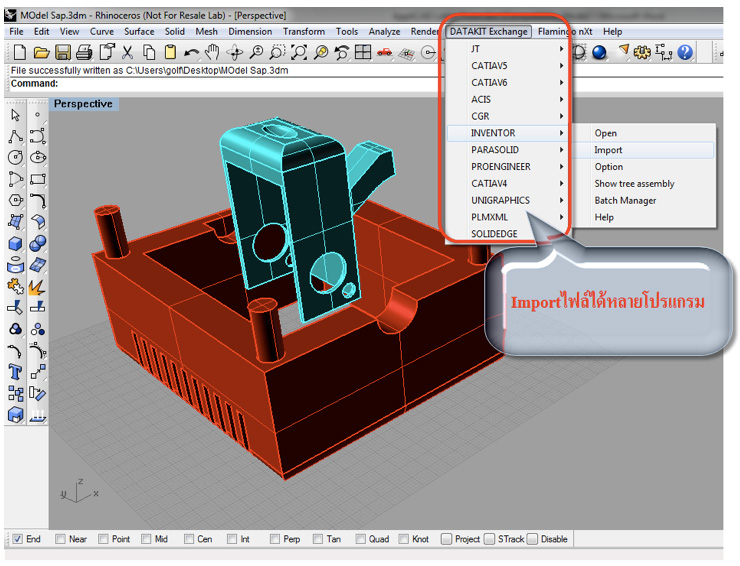Expand the ACIS submenu
Viewport: 740px width, 566px height.
pos(508,99)
